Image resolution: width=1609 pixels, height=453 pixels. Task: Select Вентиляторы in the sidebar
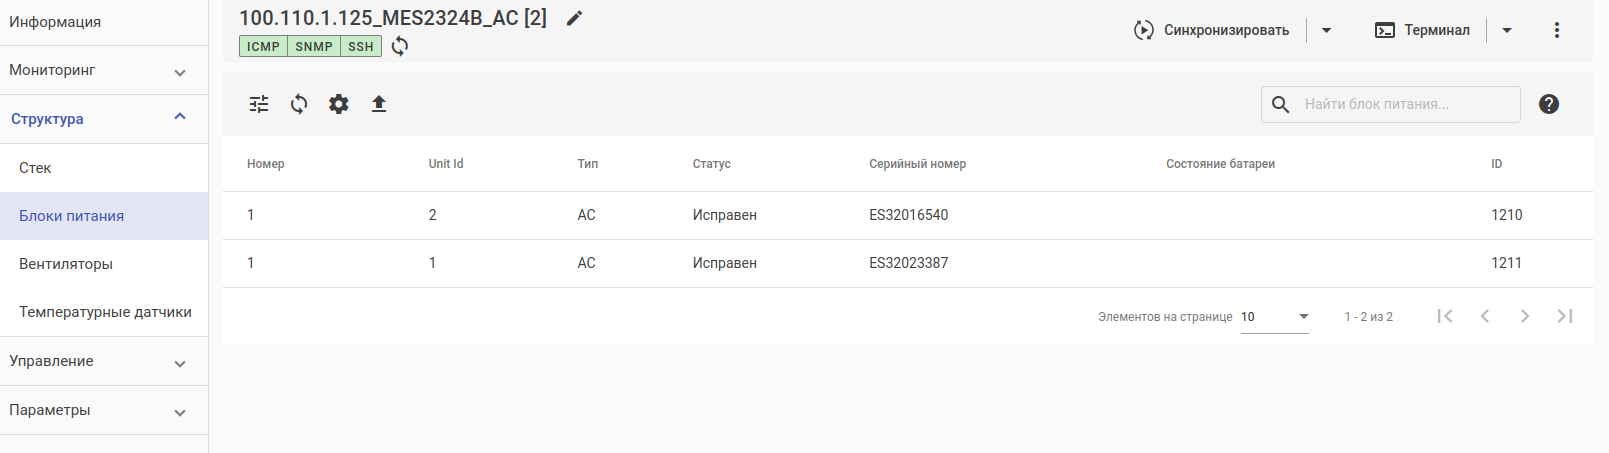coord(66,264)
